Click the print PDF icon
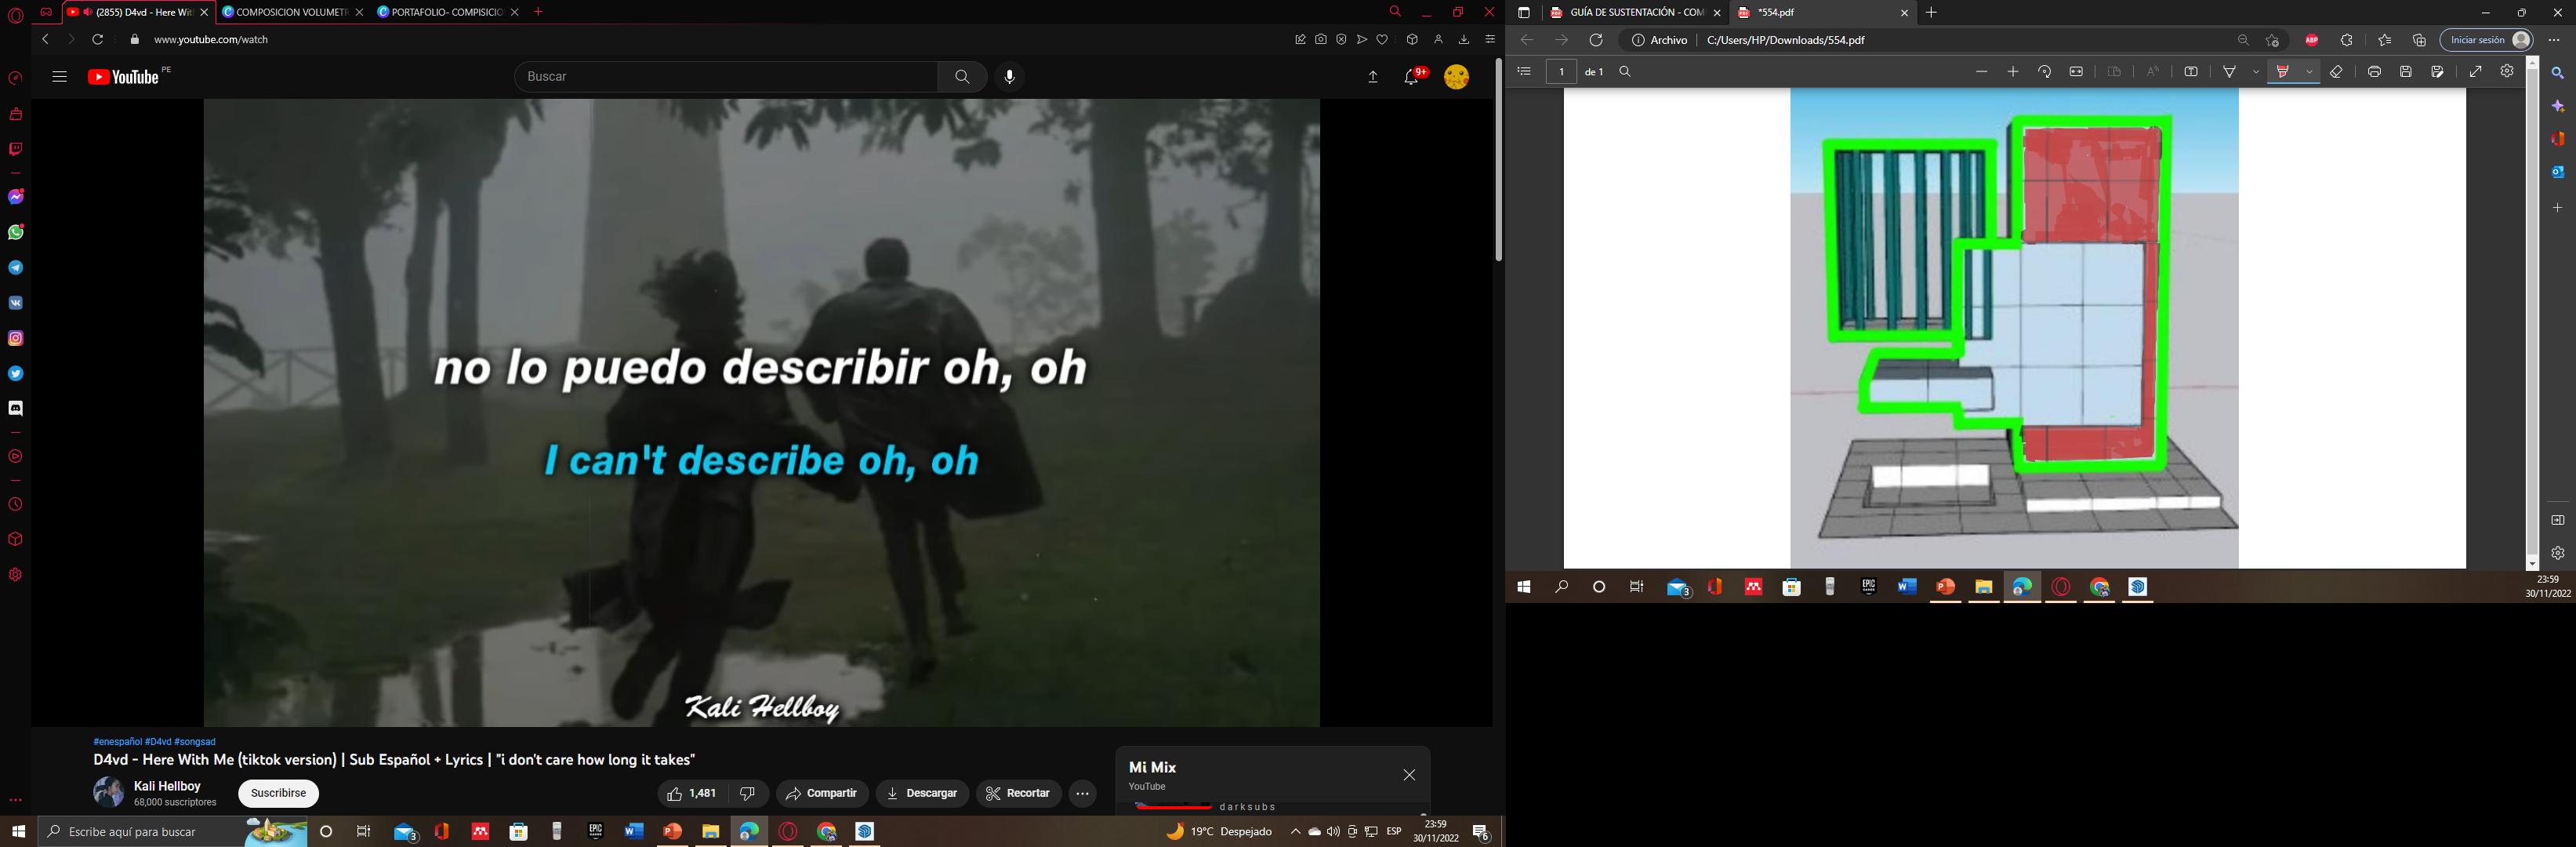2576x847 pixels. click(x=2374, y=72)
